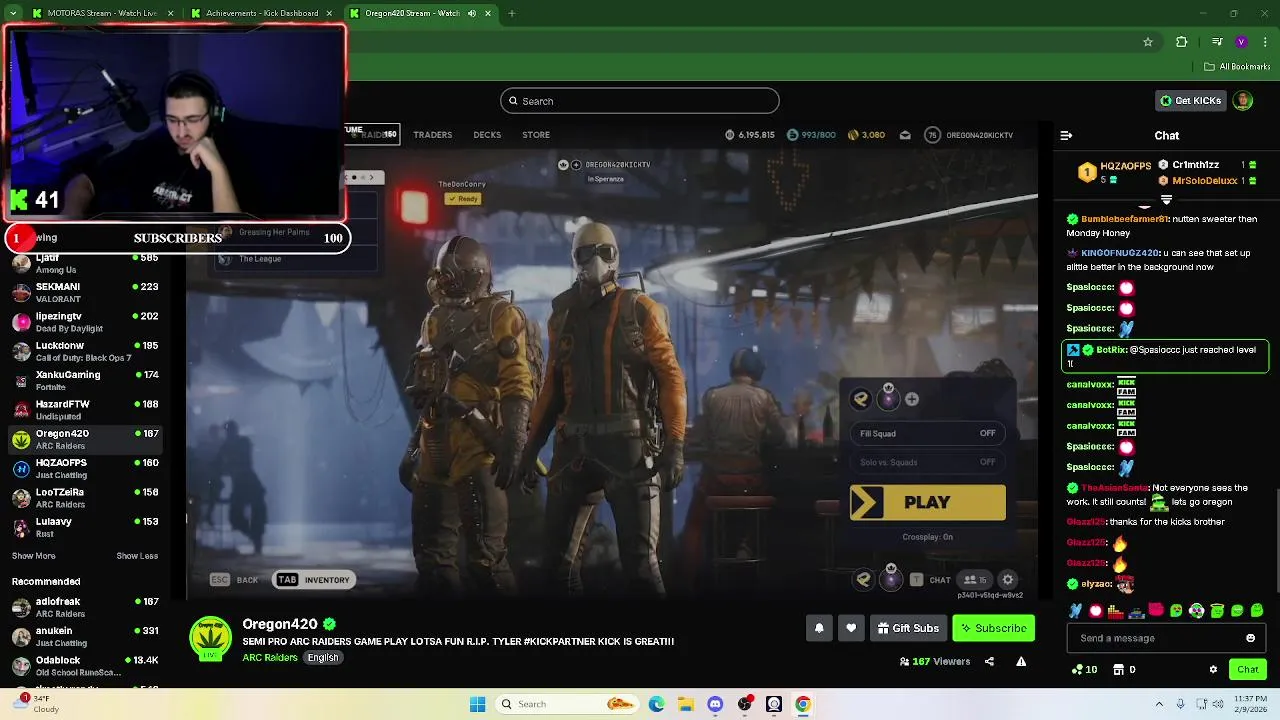The height and width of the screenshot is (720, 1280).
Task: Click the heart follow icon
Action: click(x=851, y=628)
